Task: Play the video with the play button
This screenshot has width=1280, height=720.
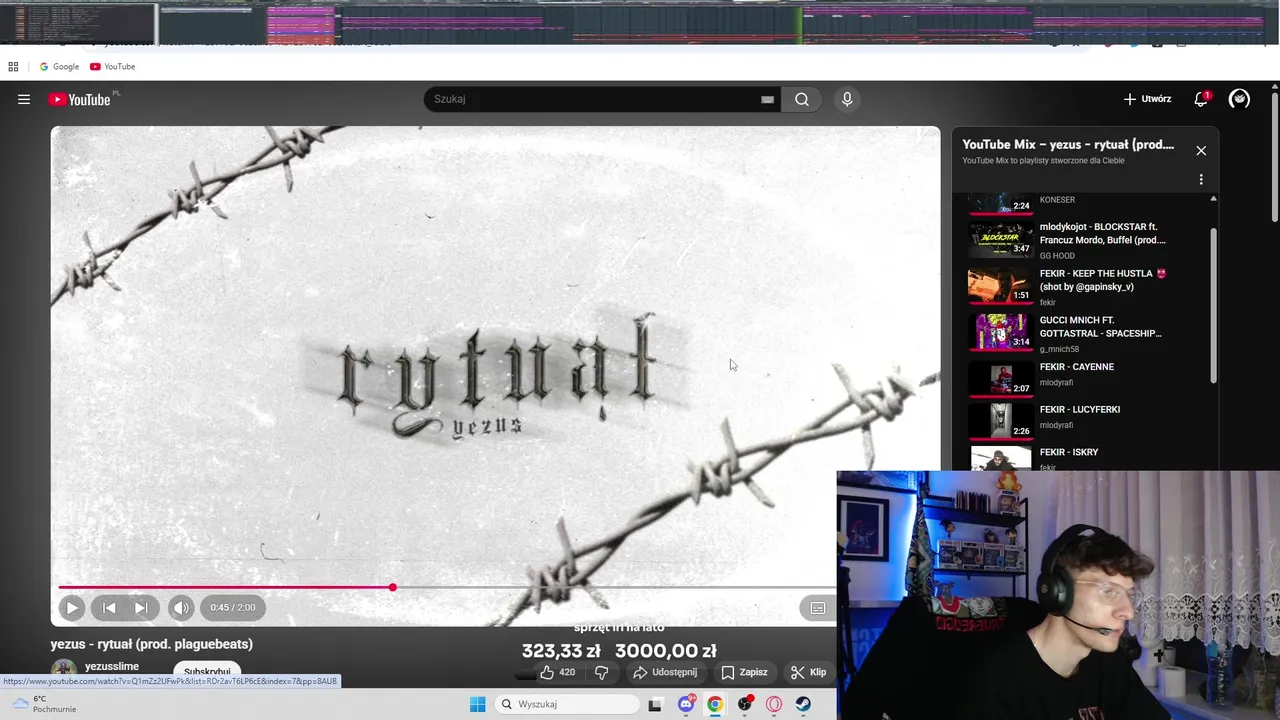Action: (x=72, y=607)
